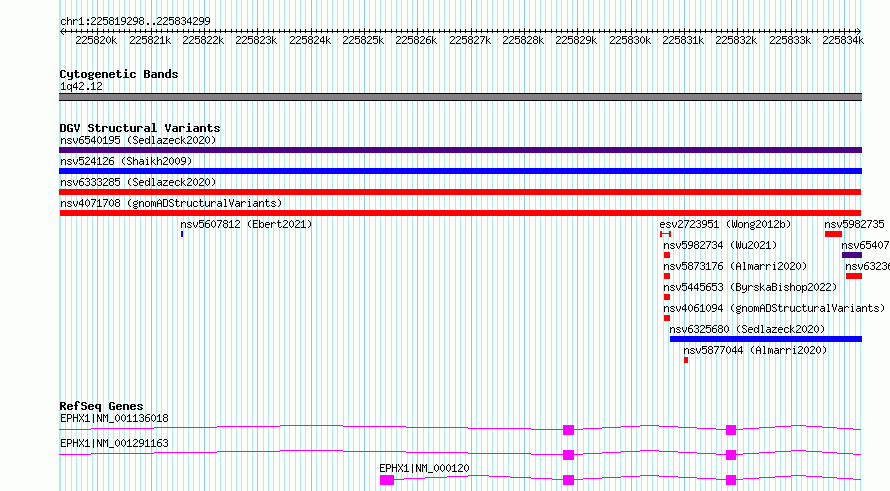Click the 1q42.12 band name text
Viewport: 890px width, 491px height.
(81, 86)
